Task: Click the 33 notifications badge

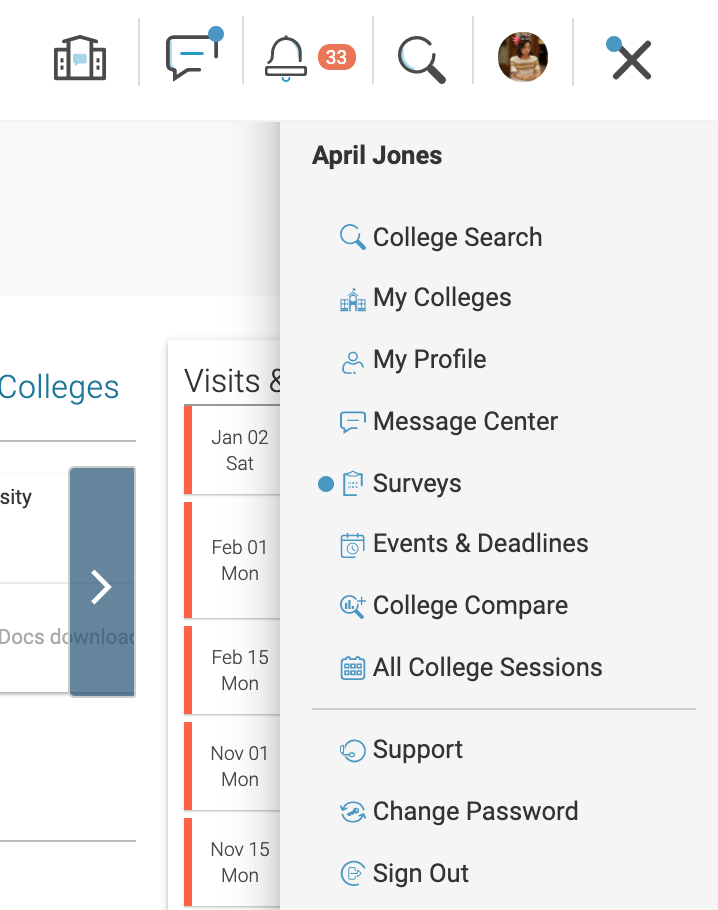Action: (x=337, y=57)
